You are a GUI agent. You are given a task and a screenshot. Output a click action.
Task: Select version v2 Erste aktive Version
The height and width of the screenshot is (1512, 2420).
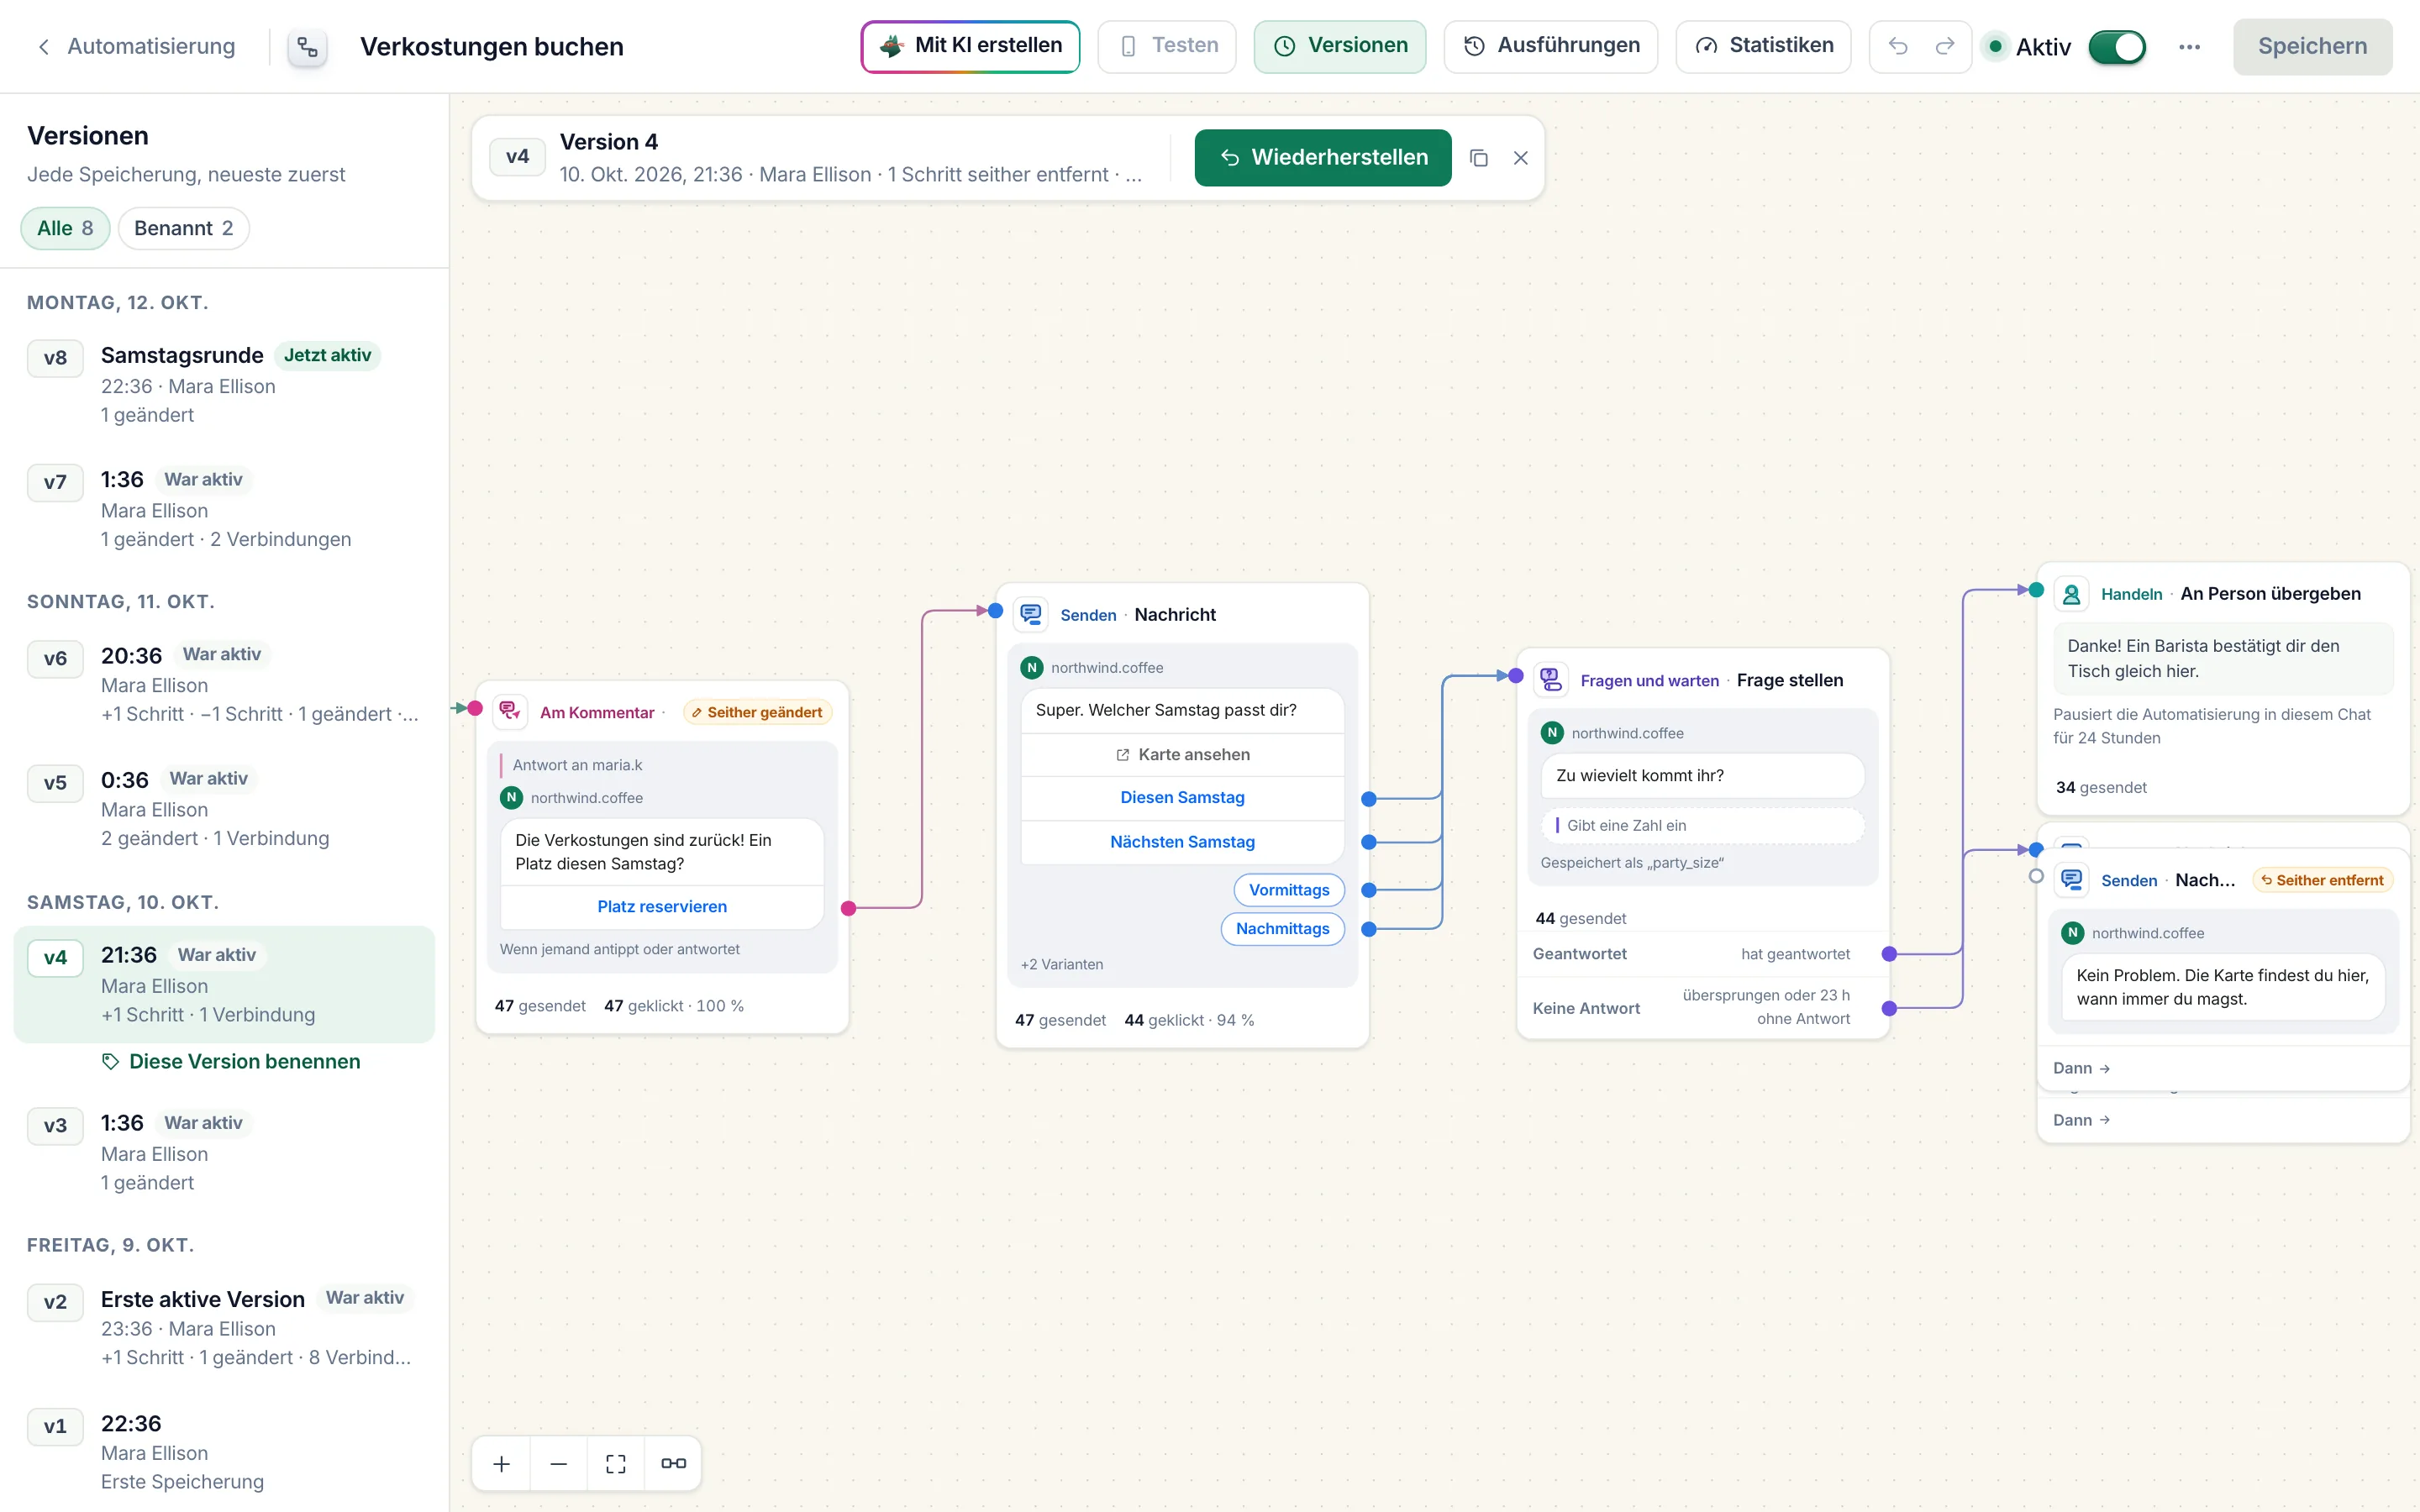(224, 1327)
